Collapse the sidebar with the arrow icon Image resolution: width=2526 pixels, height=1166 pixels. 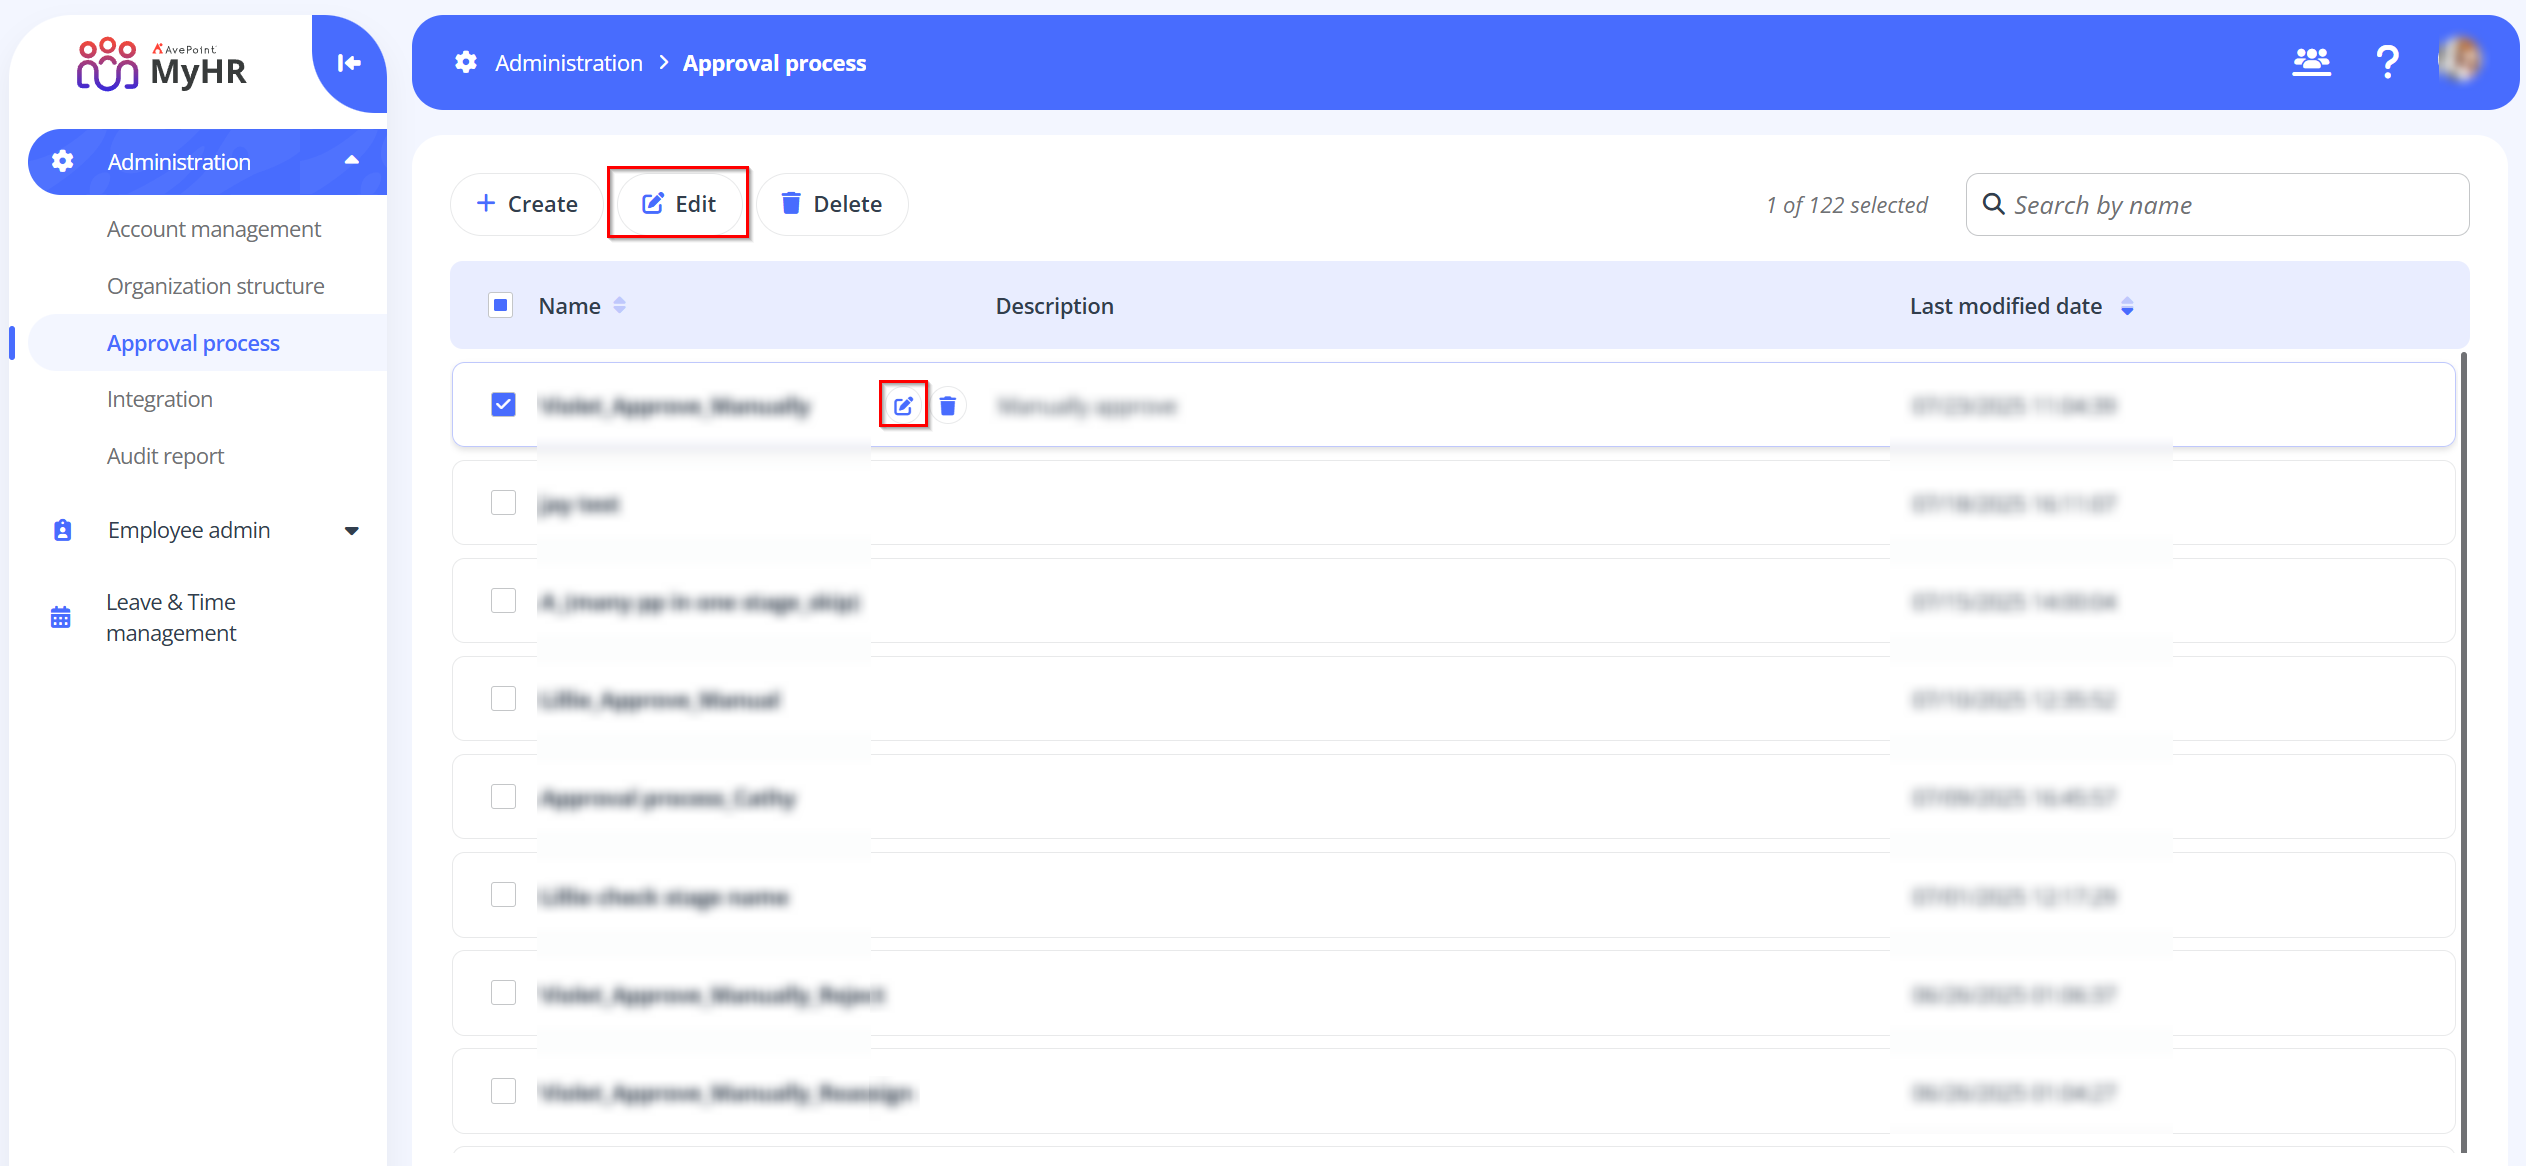[349, 63]
